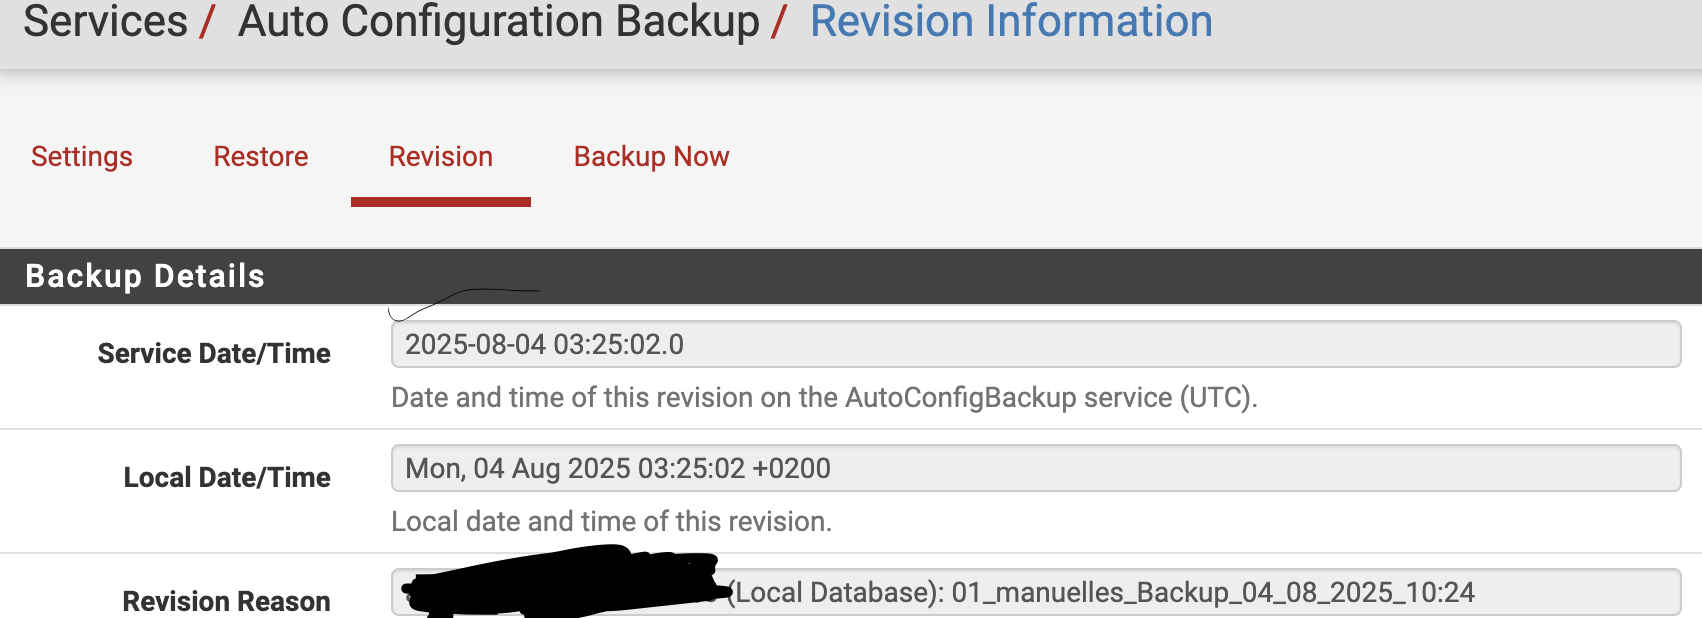Switch to the Settings tab
This screenshot has width=1702, height=618.
(x=82, y=157)
